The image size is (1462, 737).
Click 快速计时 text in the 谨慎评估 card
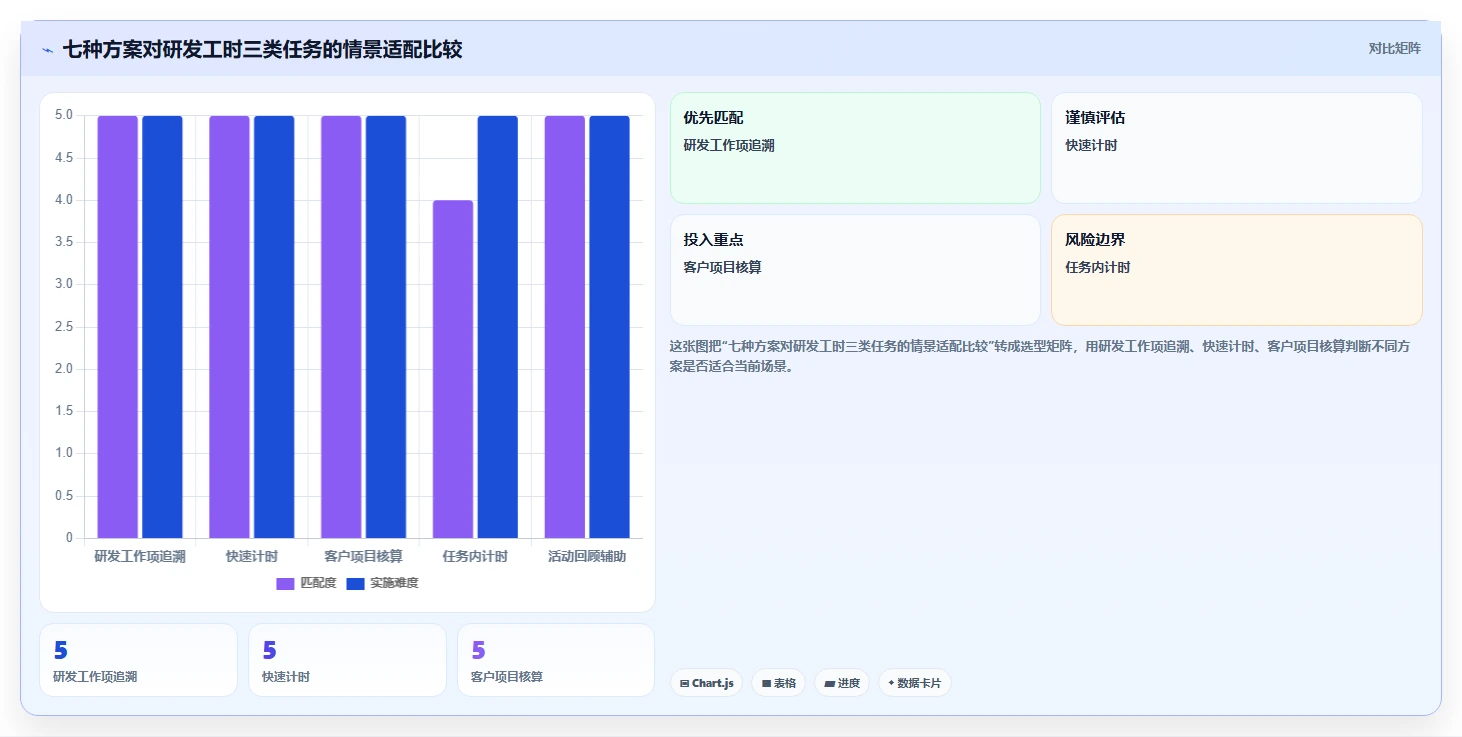1091,145
